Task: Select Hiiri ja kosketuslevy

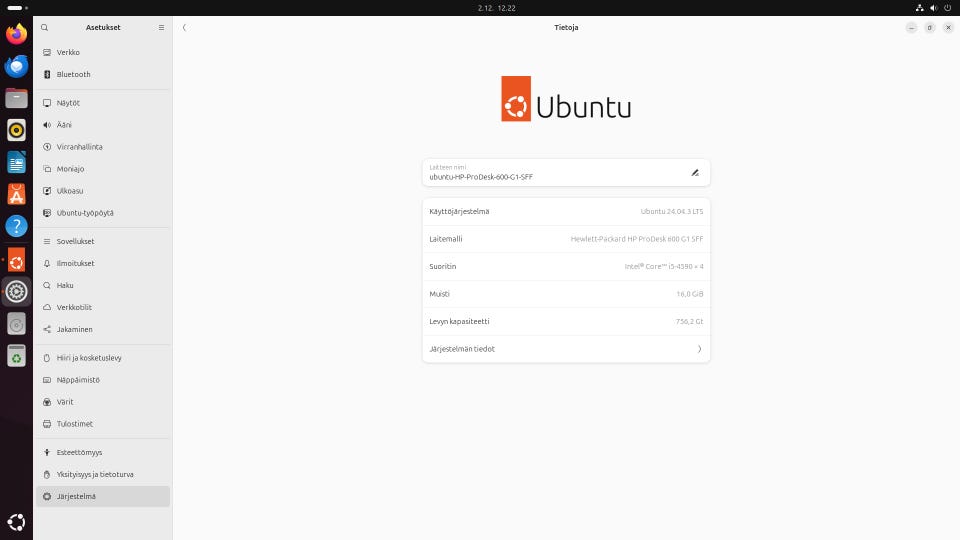Action: click(x=103, y=358)
